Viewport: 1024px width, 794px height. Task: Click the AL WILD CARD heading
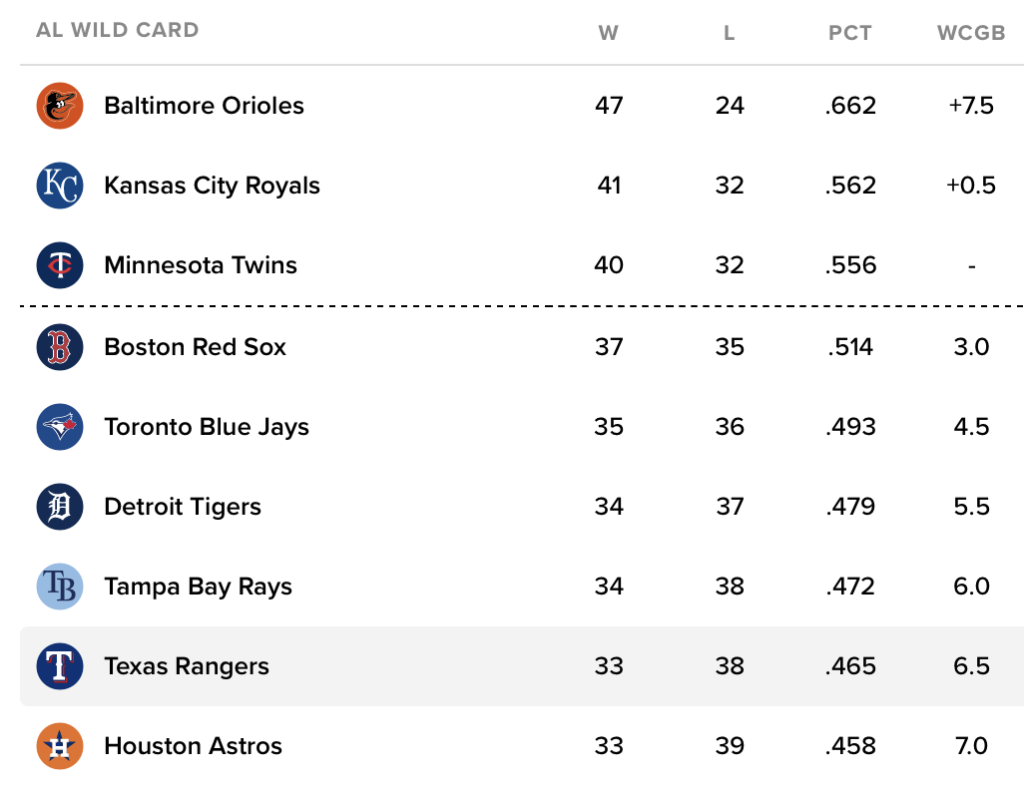(x=117, y=30)
